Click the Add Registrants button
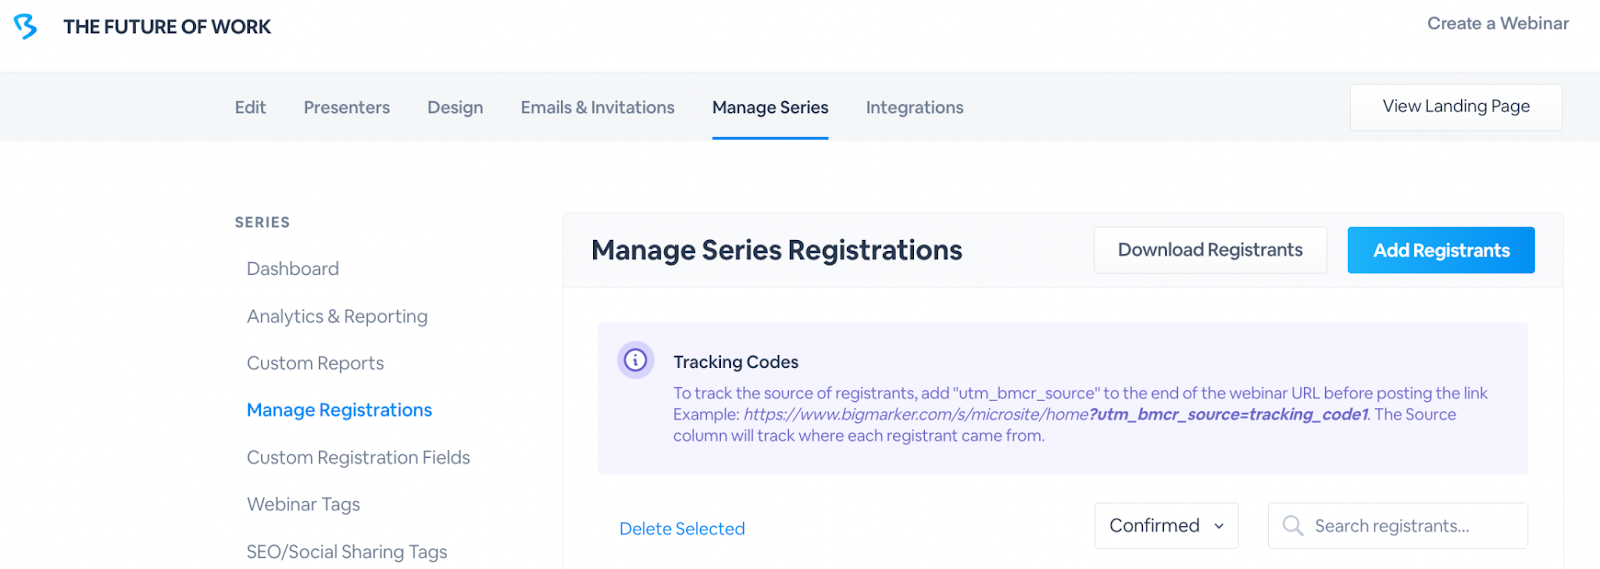The width and height of the screenshot is (1600, 569). pyautogui.click(x=1441, y=250)
